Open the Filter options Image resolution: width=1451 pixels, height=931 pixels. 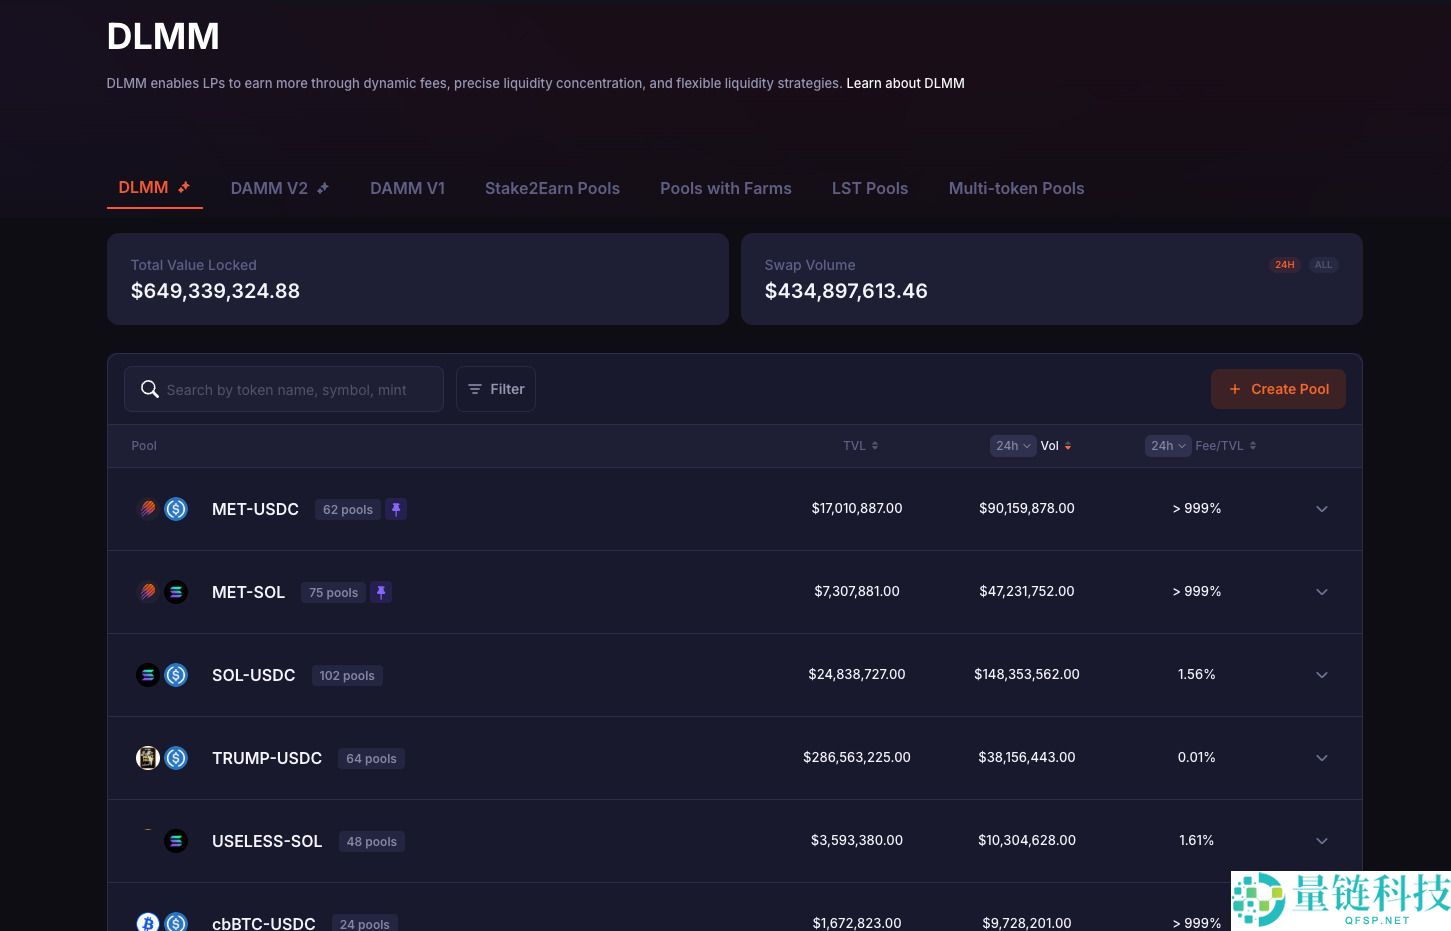[x=496, y=389]
